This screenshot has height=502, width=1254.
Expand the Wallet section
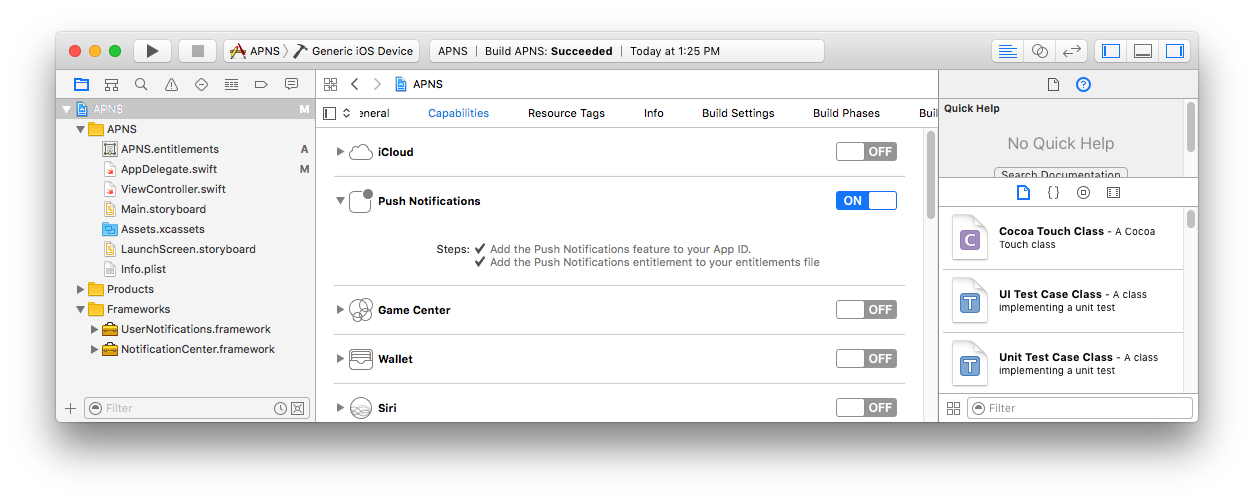[x=340, y=359]
